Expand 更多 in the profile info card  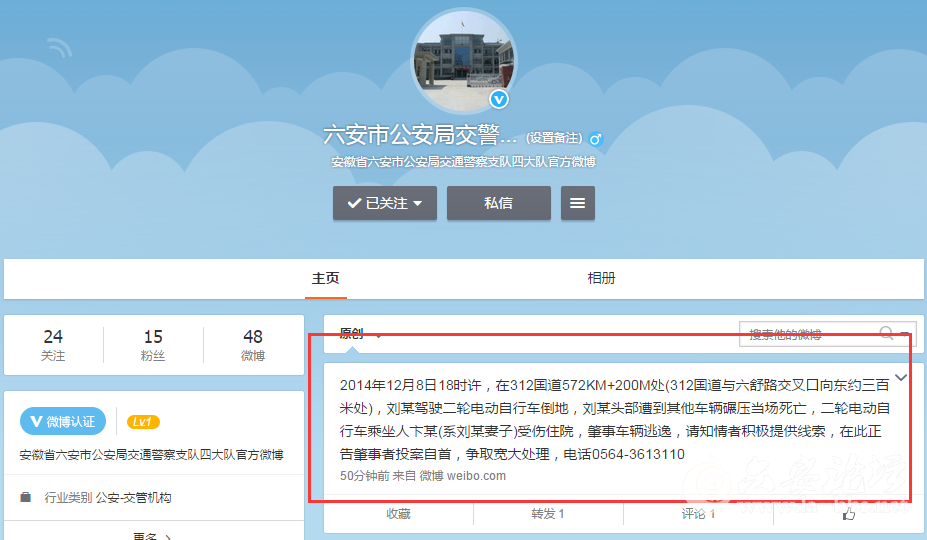coord(151,536)
